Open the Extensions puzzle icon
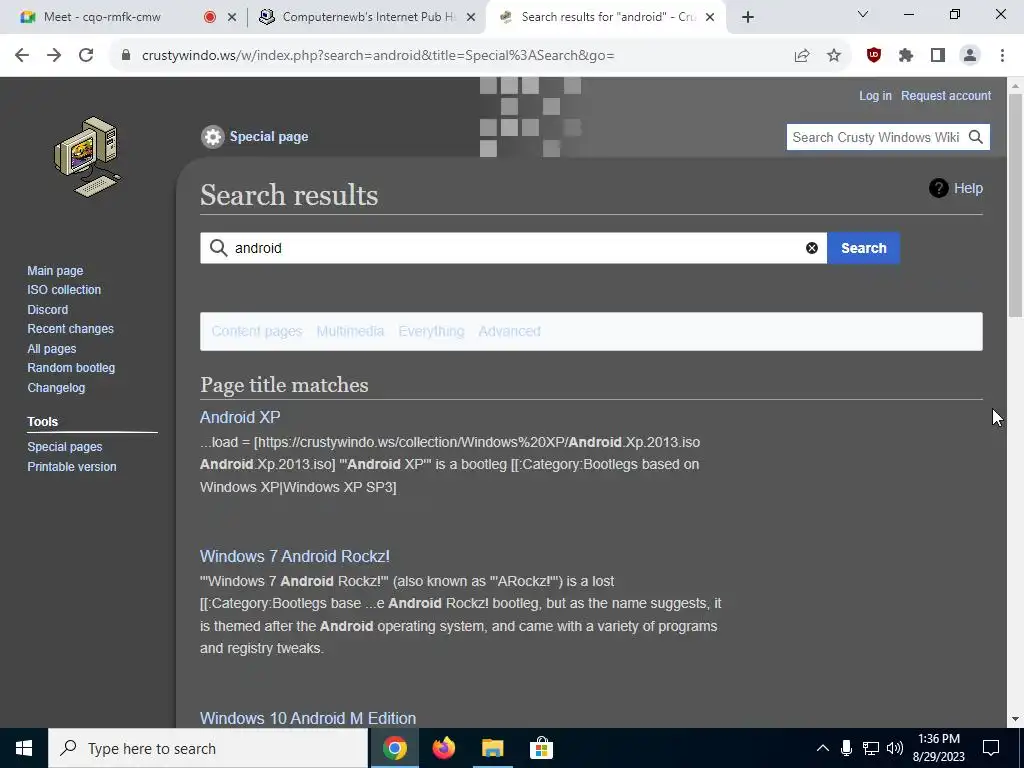The height and width of the screenshot is (768, 1024). pos(906,56)
